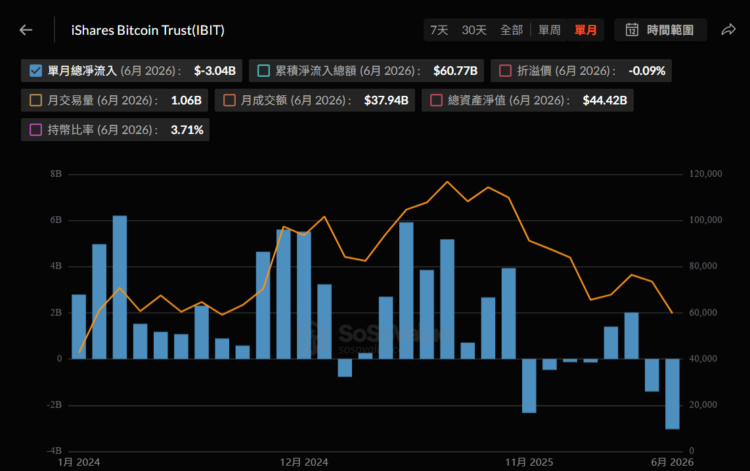
Task: Click the 6B left axis label
Action: coord(56,220)
